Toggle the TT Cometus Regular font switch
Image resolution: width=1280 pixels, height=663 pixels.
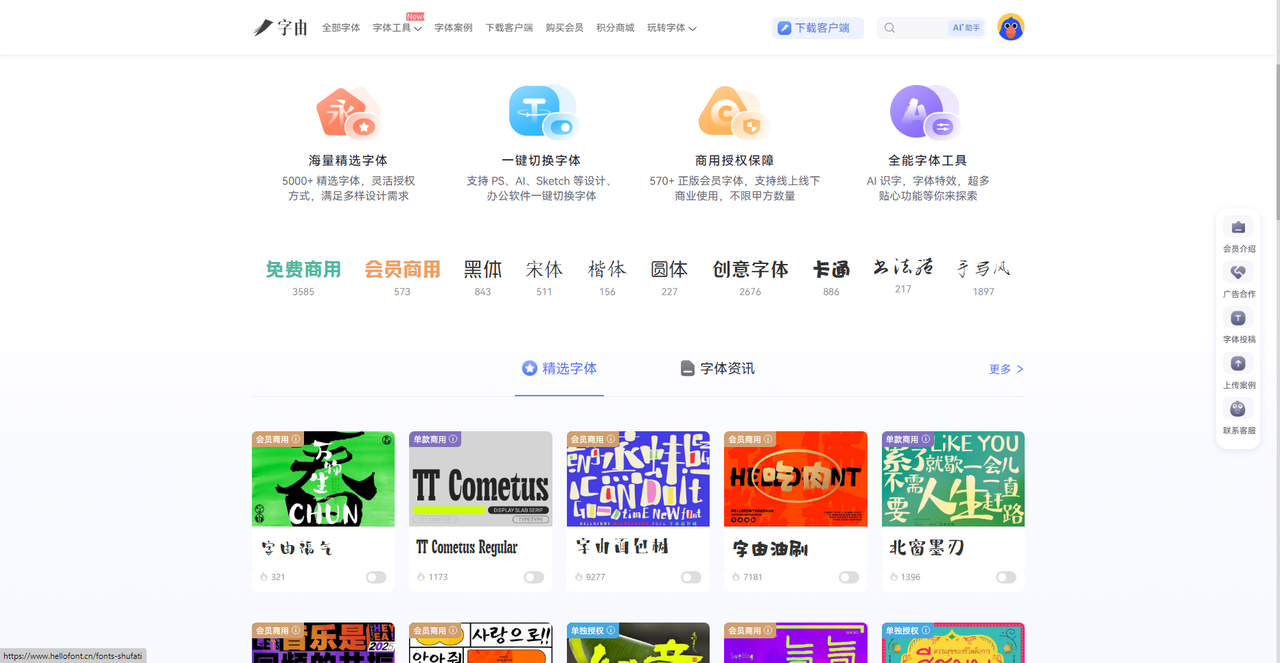click(534, 577)
